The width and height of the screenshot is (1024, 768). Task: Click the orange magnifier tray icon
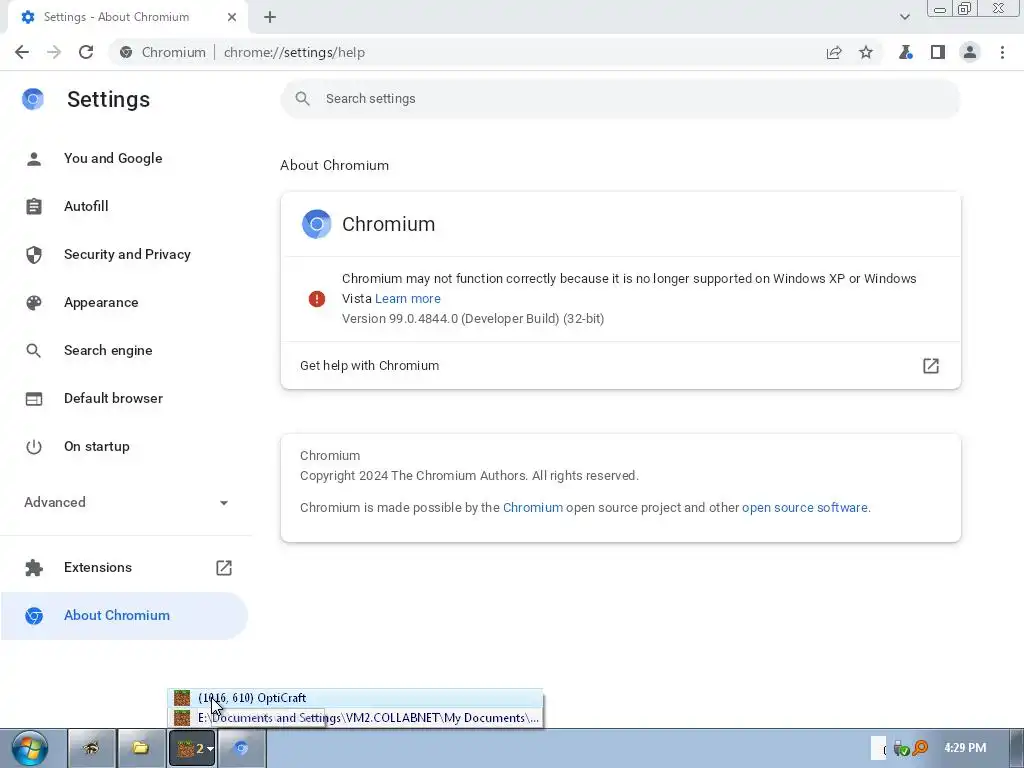(920, 748)
